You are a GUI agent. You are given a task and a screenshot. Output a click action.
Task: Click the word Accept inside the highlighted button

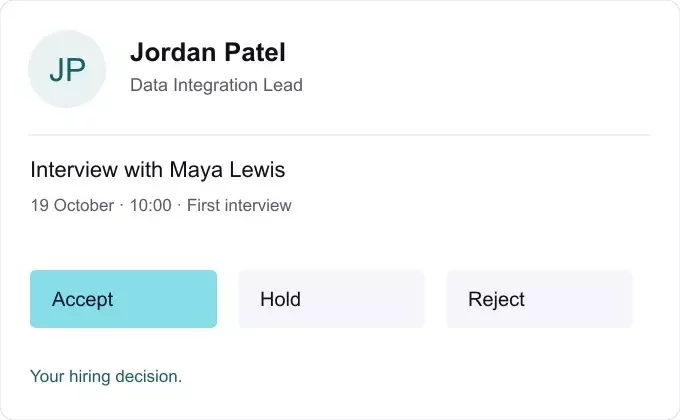point(82,299)
